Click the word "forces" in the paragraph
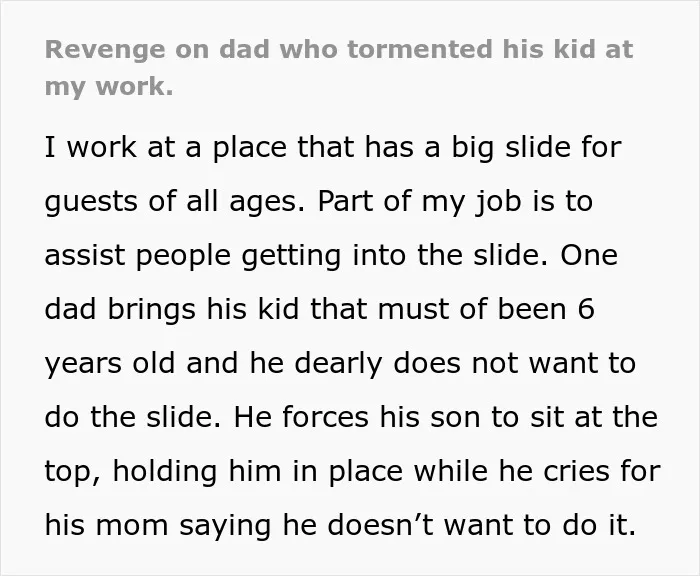The height and width of the screenshot is (576, 700). (325, 417)
